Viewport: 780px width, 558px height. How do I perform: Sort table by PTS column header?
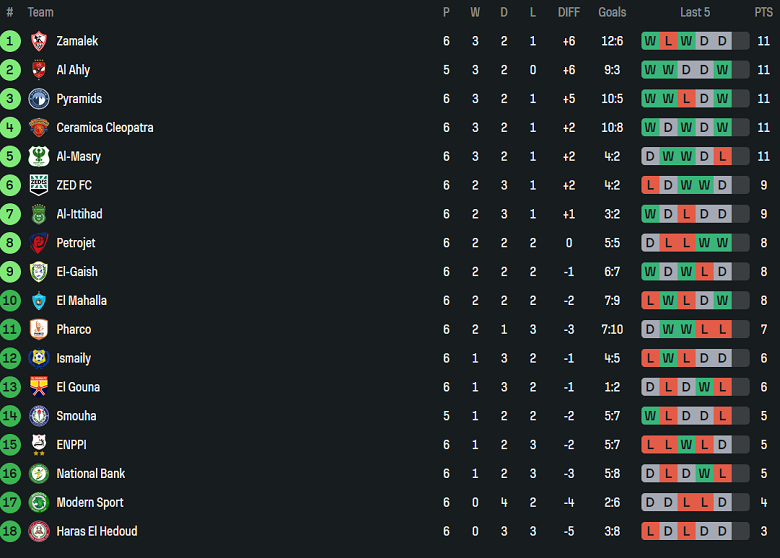click(x=763, y=12)
